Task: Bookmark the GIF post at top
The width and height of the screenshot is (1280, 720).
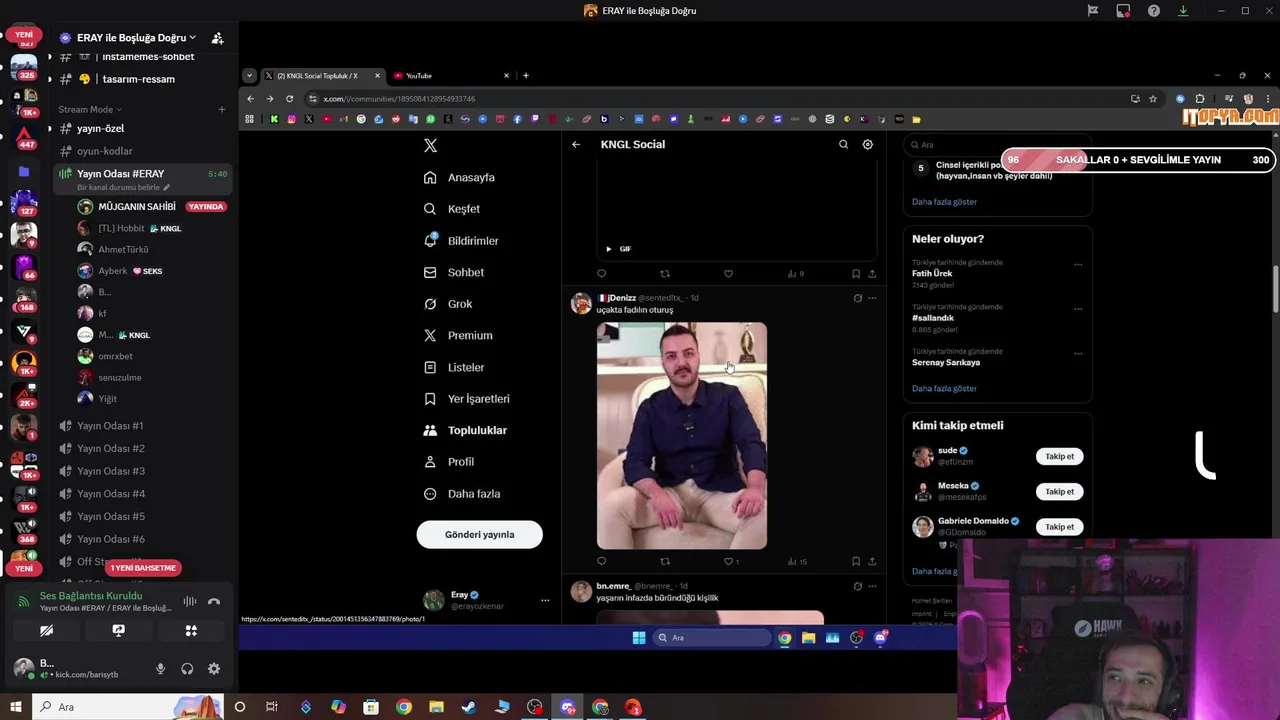Action: point(856,274)
